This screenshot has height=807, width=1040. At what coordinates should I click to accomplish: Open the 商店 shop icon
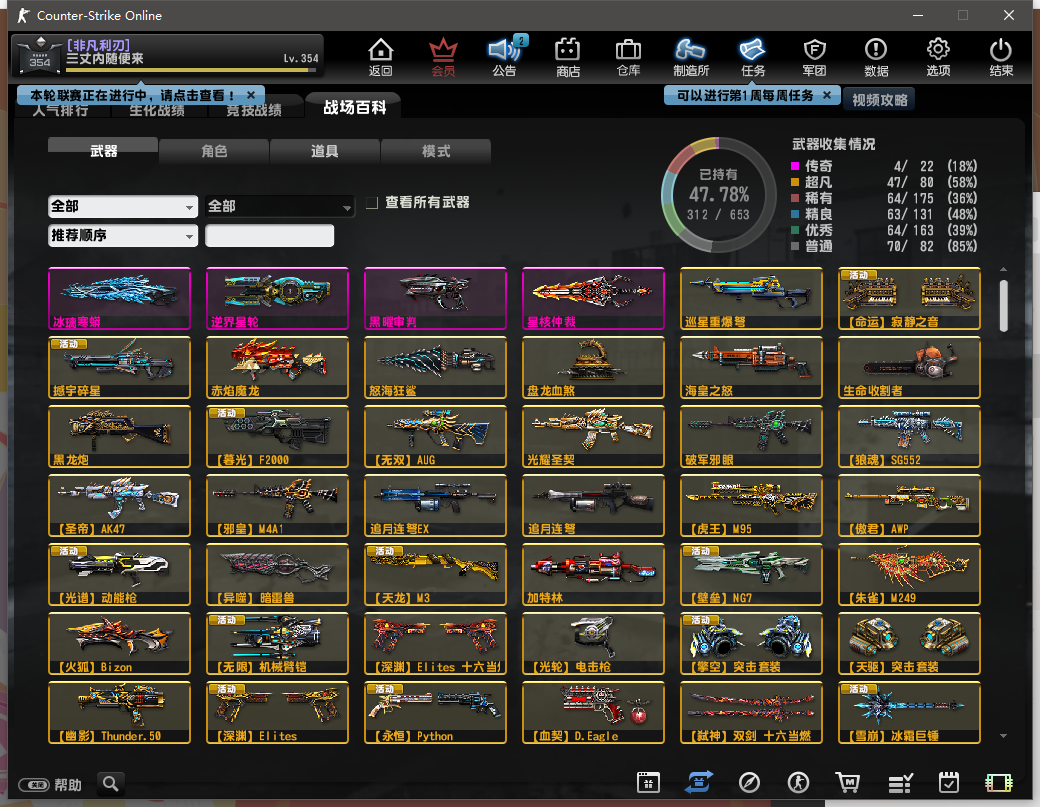click(x=568, y=57)
